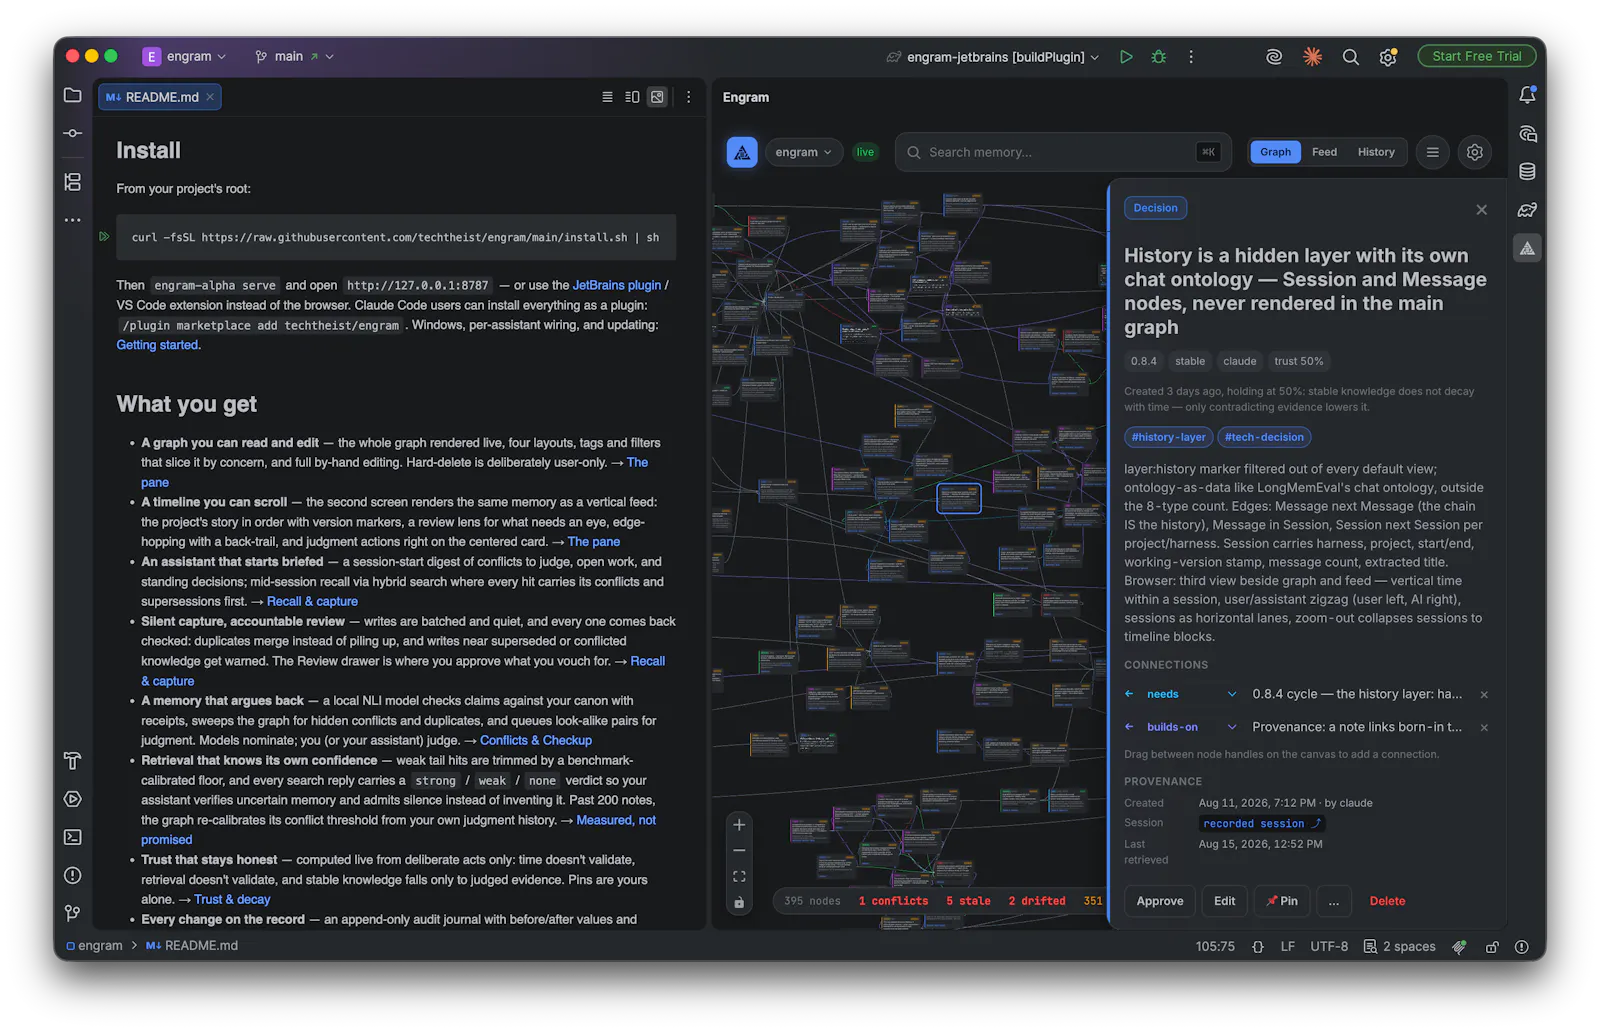Switch README to editor and preview split

(x=632, y=97)
